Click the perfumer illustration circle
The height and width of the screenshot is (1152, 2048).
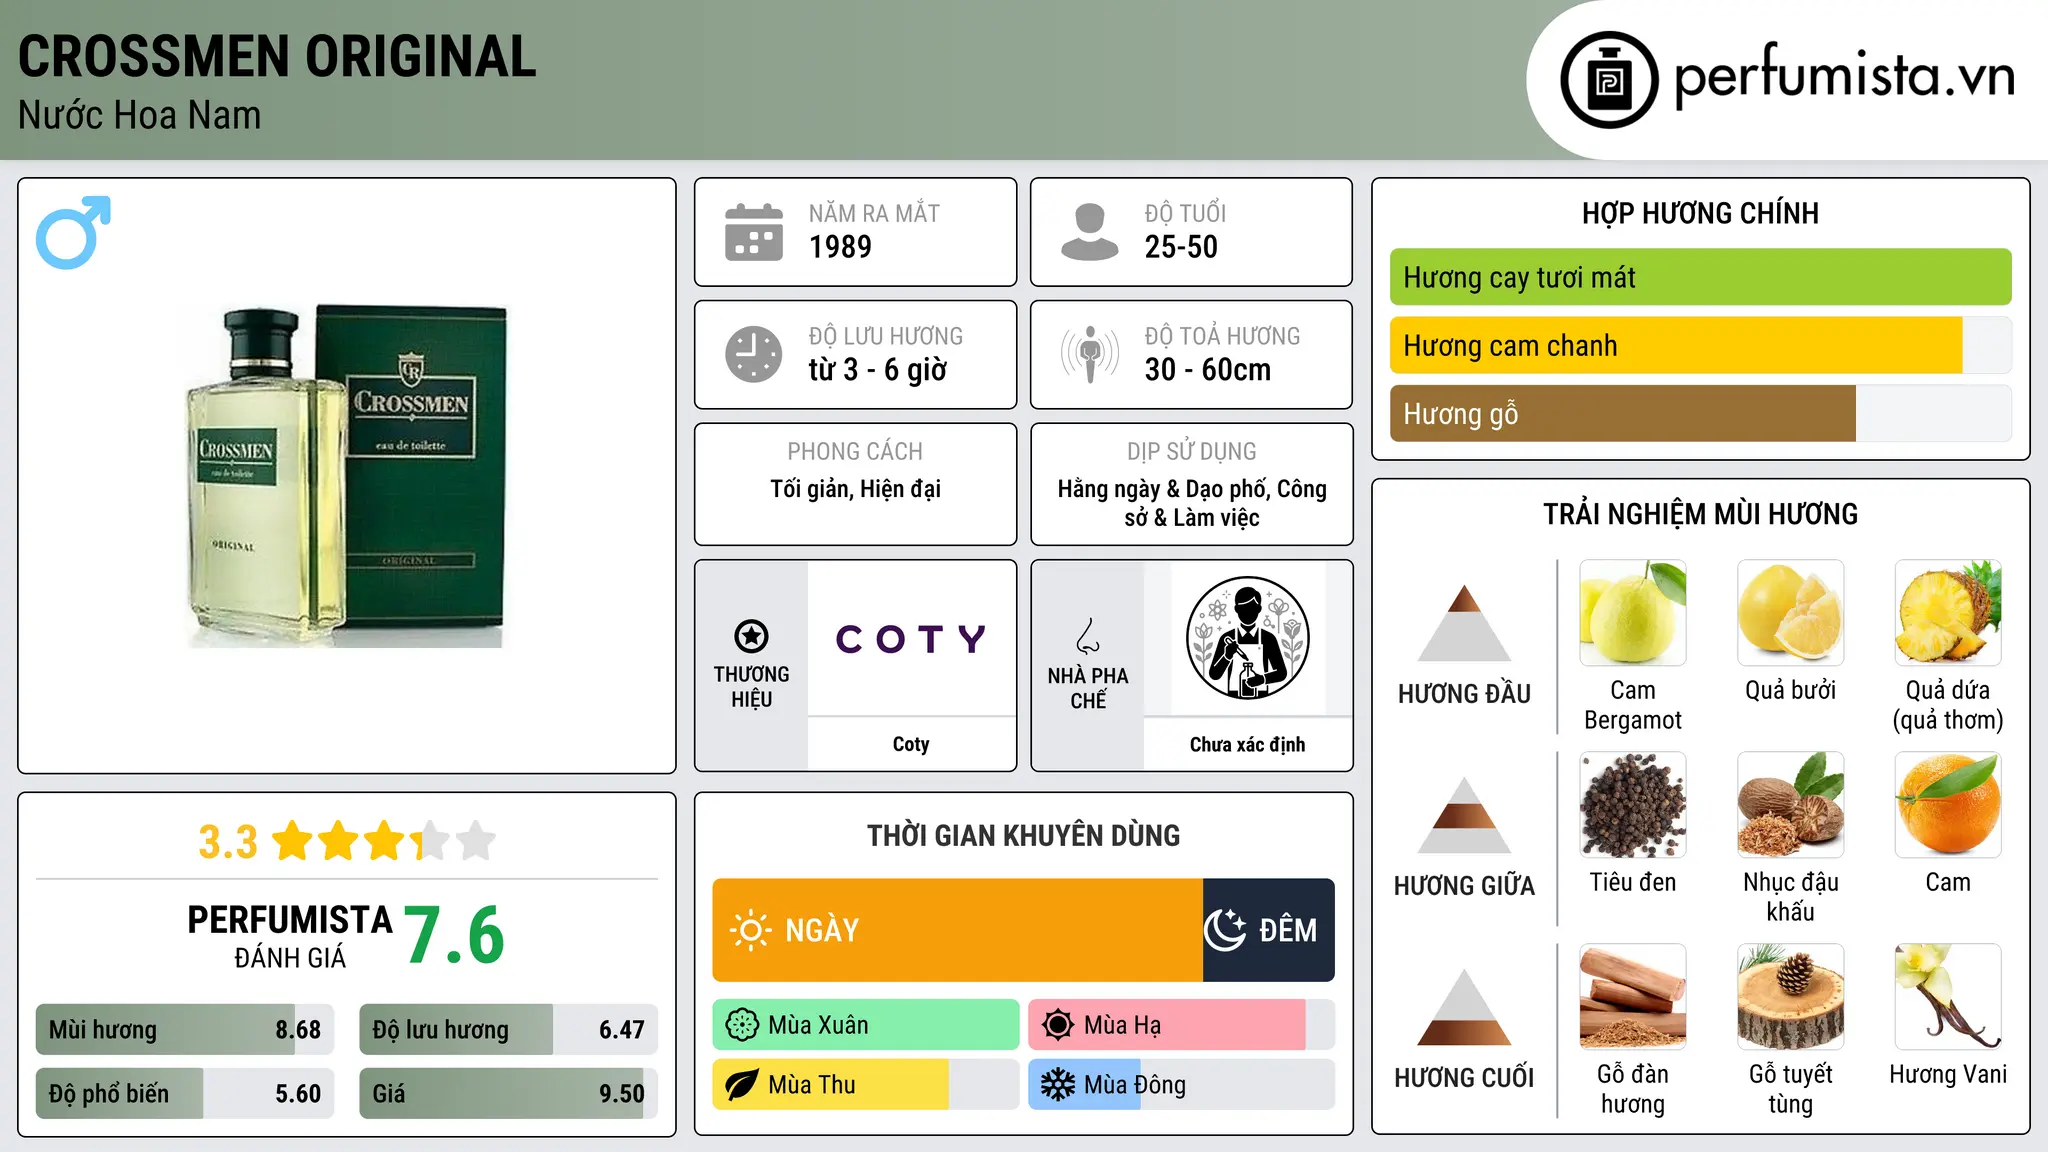tap(1247, 638)
